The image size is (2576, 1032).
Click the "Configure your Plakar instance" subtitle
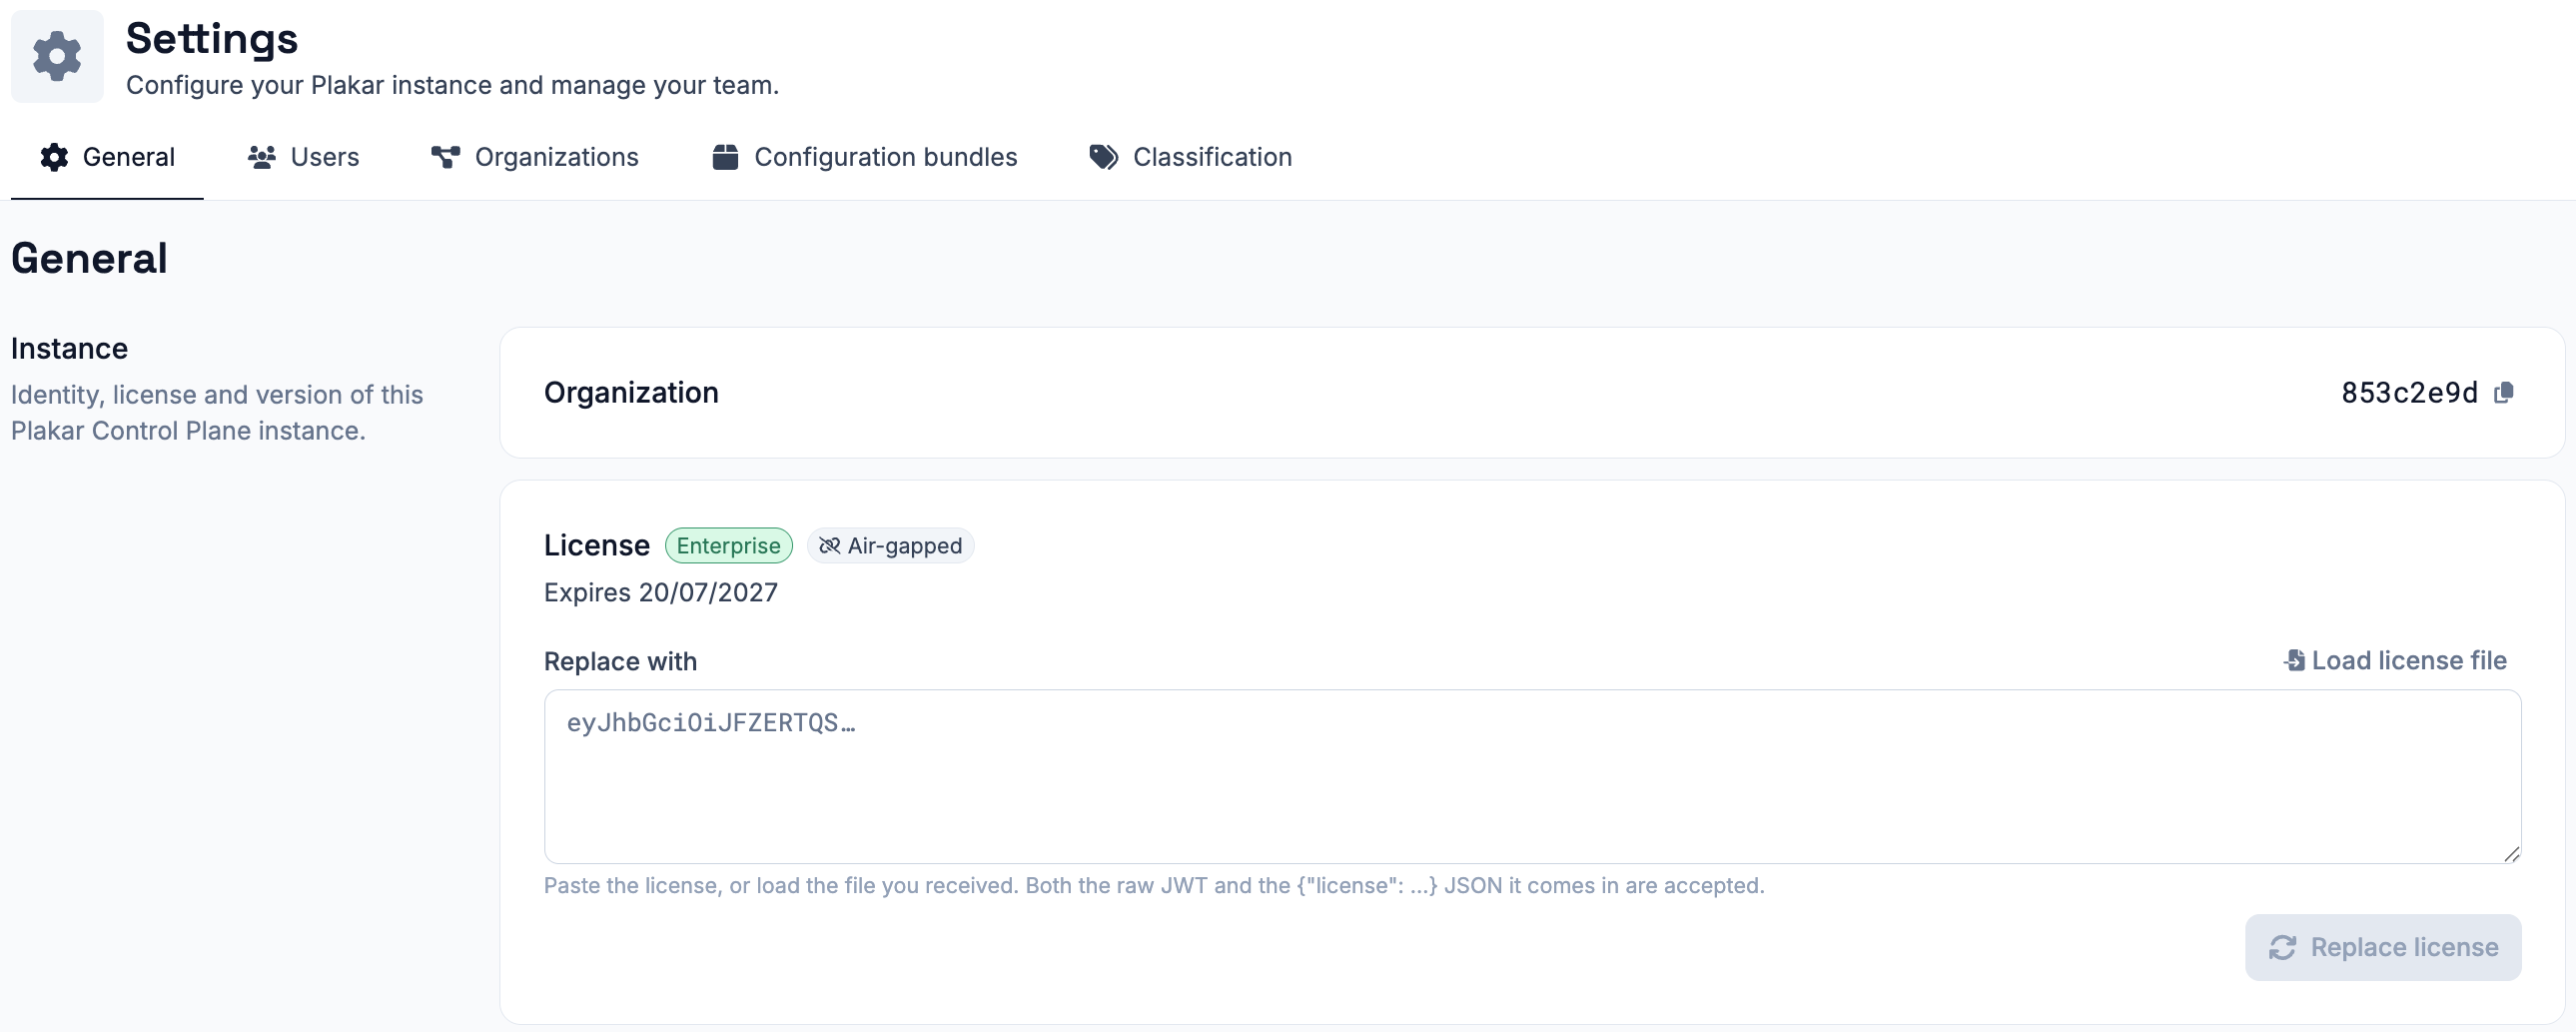[x=452, y=85]
